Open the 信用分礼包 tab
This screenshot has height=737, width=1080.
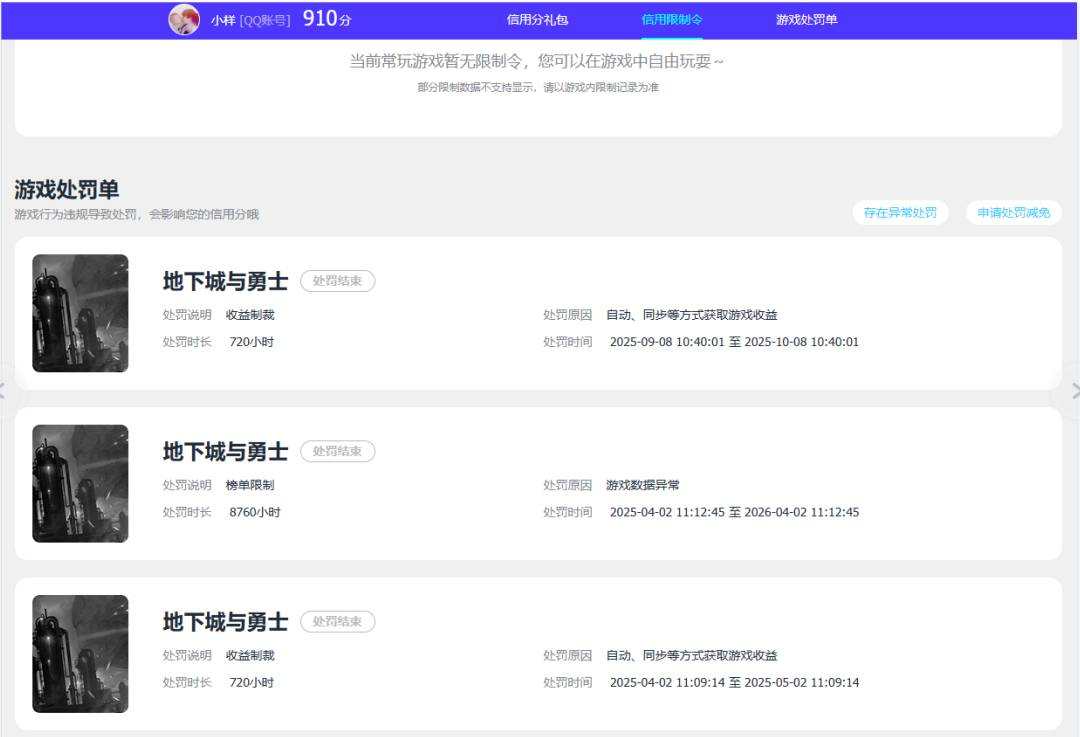[537, 20]
